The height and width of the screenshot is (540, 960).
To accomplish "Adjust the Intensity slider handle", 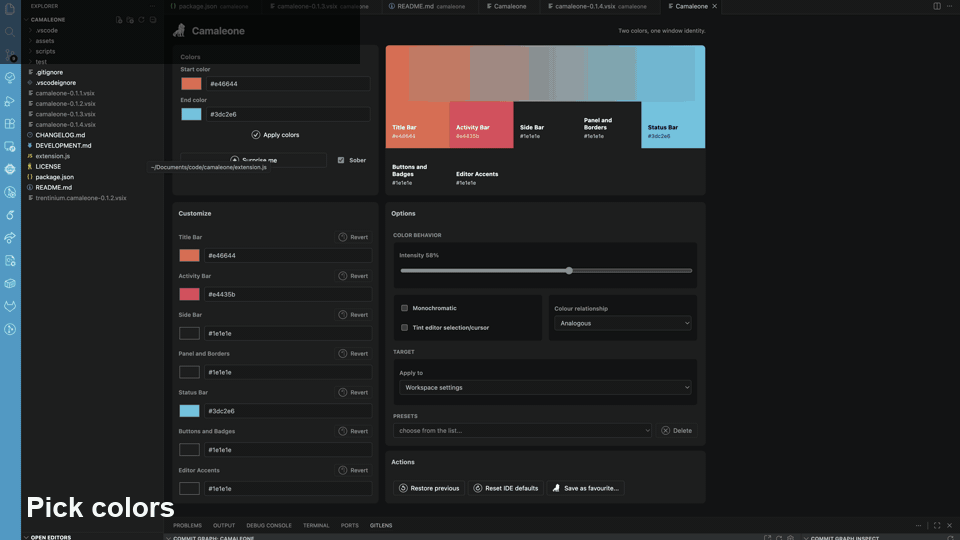I will (x=569, y=271).
